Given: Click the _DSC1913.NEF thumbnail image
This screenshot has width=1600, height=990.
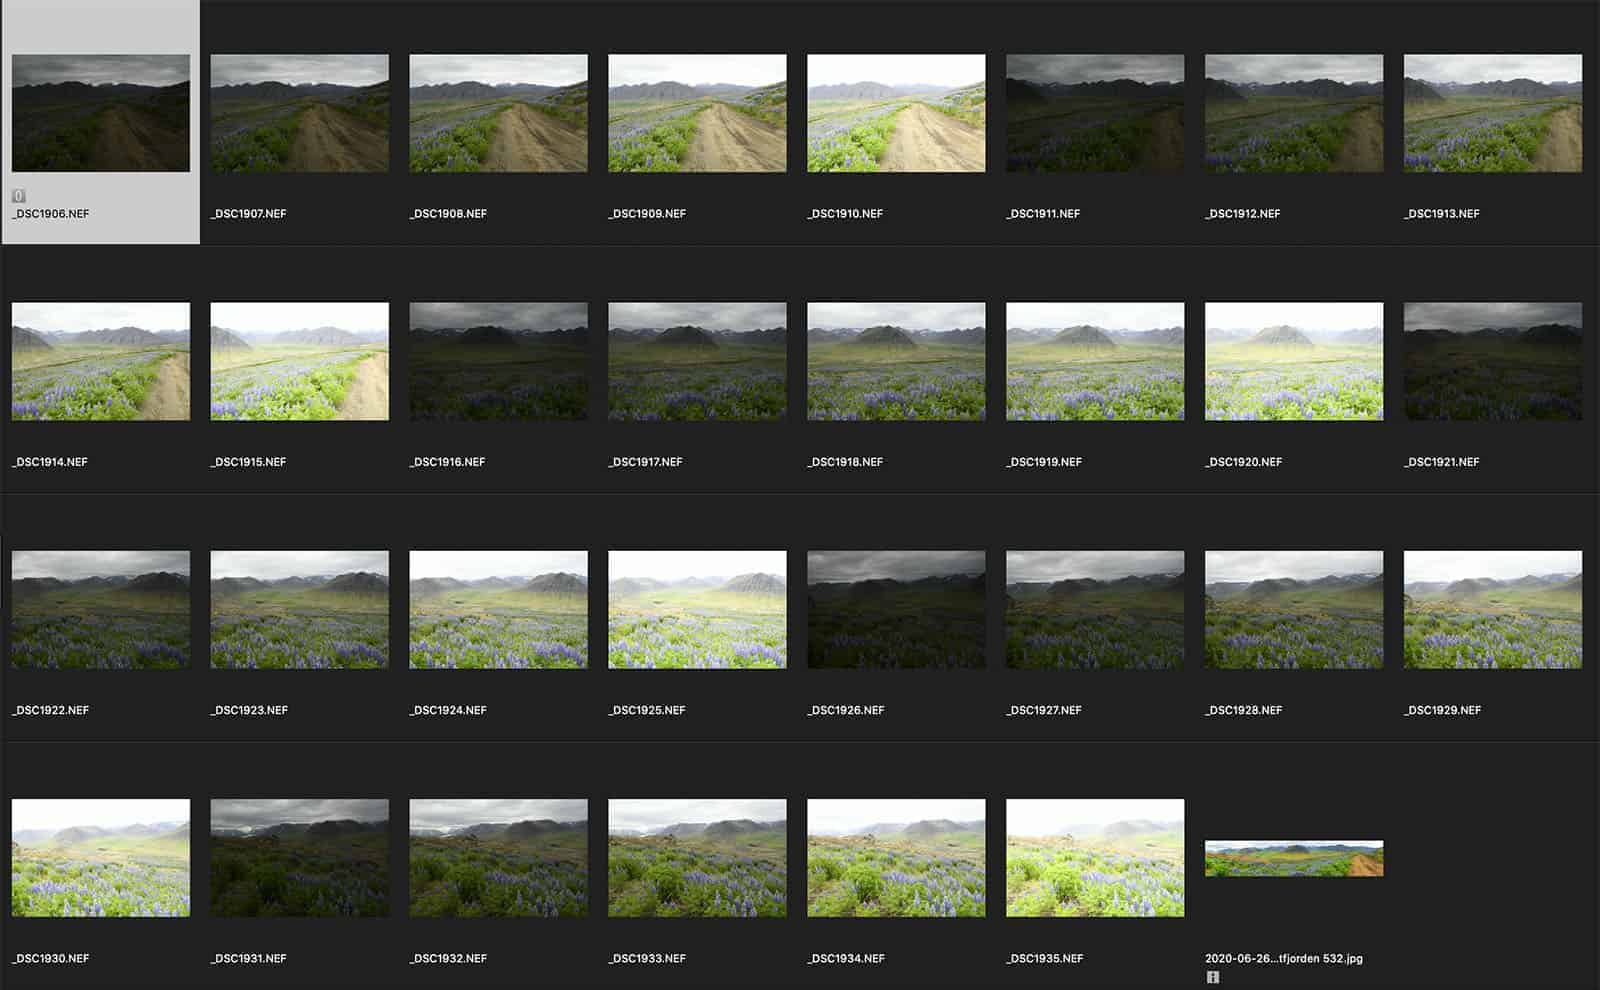Looking at the screenshot, I should pos(1492,113).
